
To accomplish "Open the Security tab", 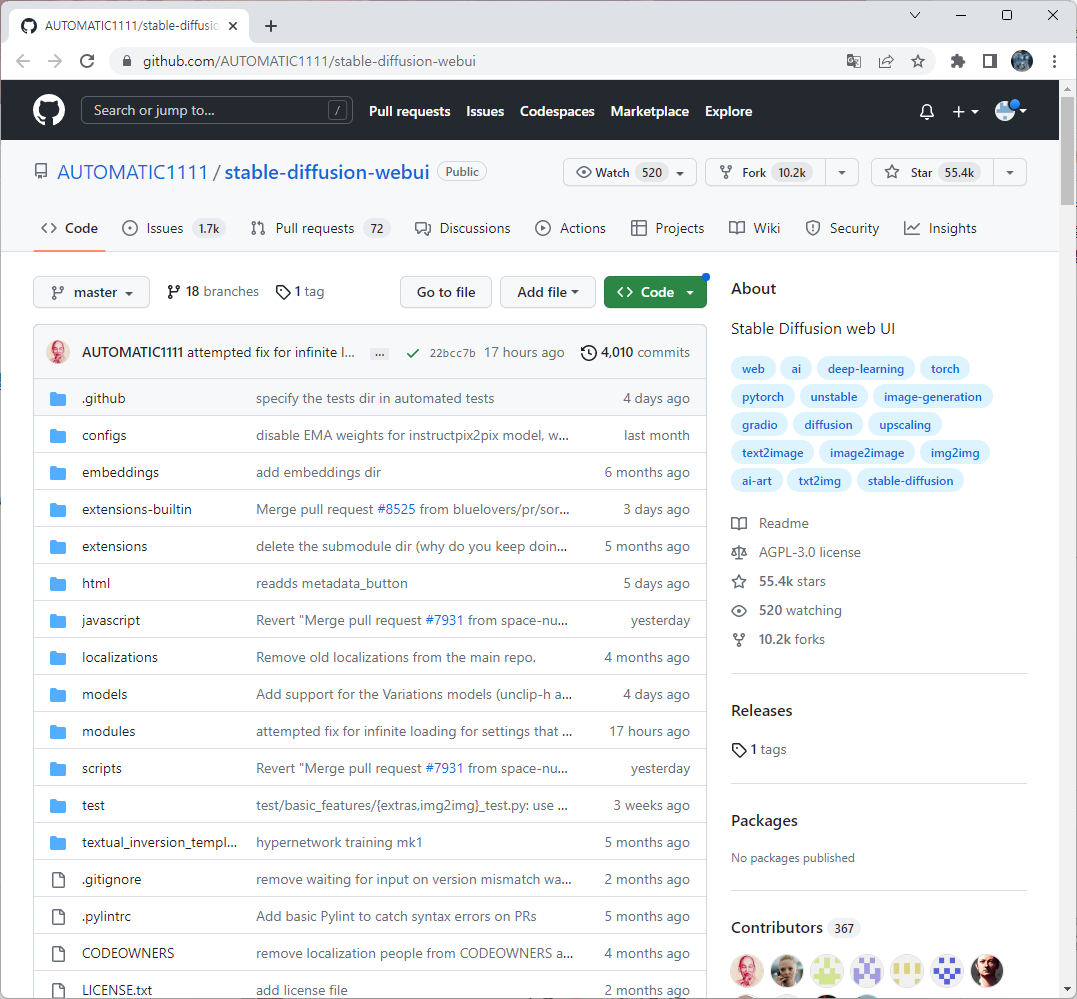I will point(842,229).
